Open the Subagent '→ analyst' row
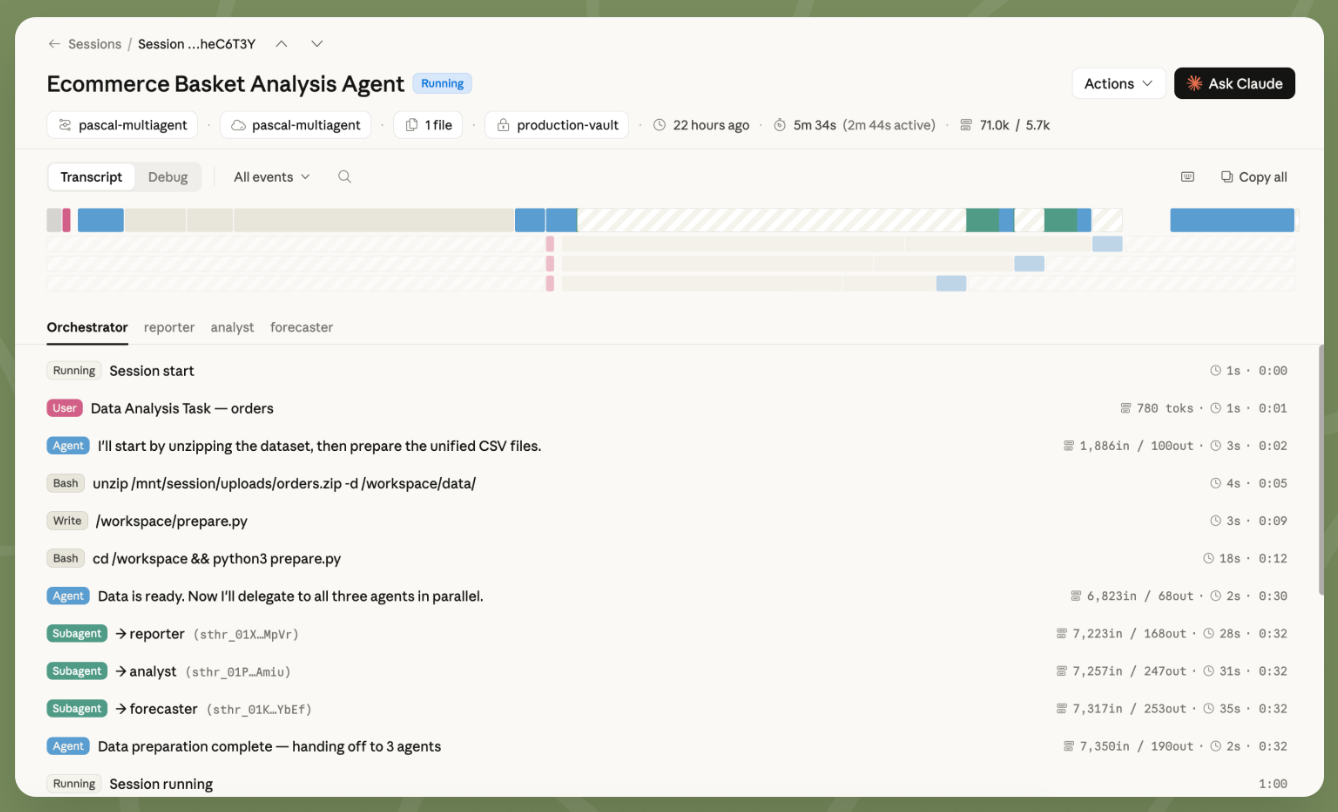The height and width of the screenshot is (812, 1338). coord(667,671)
